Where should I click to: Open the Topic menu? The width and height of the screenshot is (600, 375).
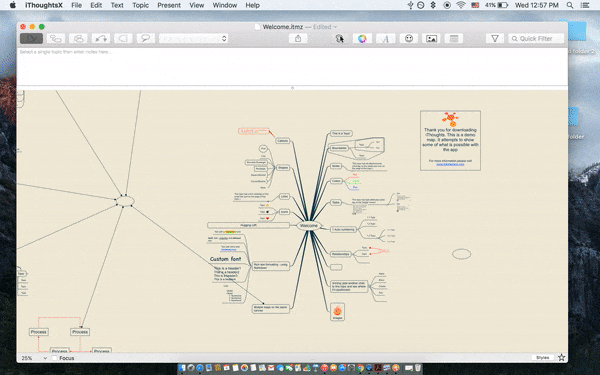point(140,5)
